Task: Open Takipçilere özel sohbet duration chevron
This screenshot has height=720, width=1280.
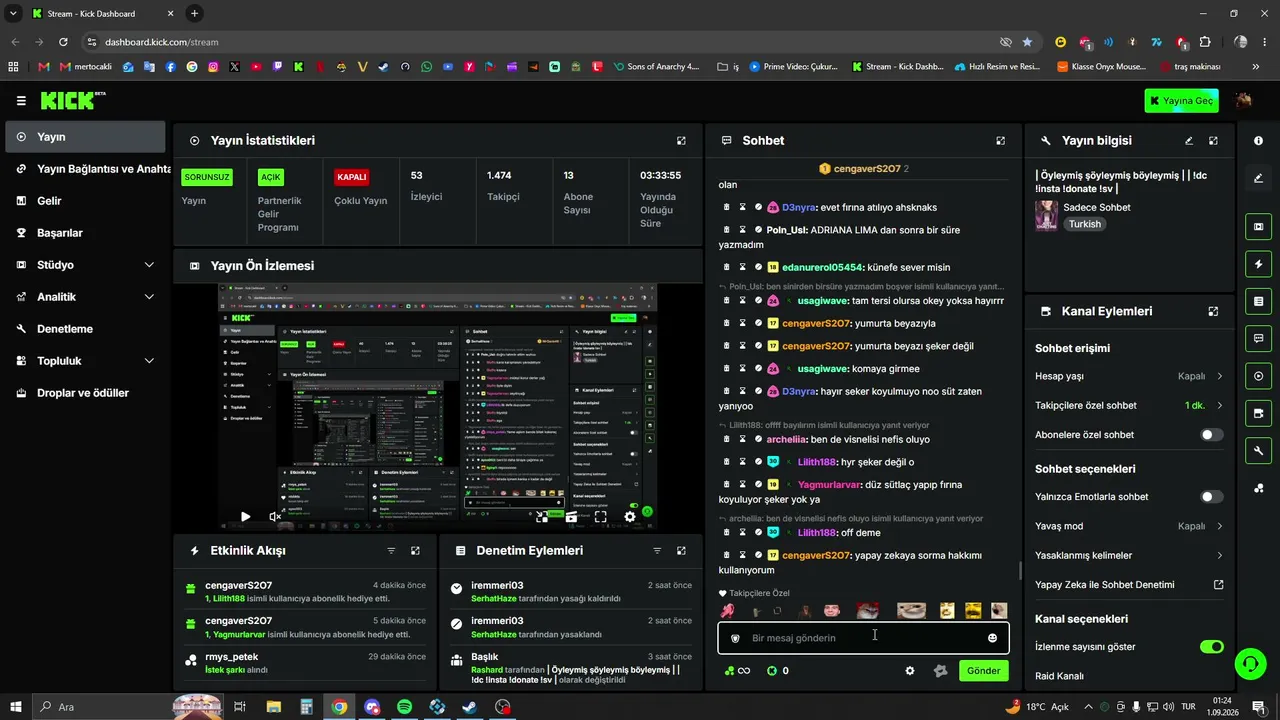Action: (x=1219, y=406)
